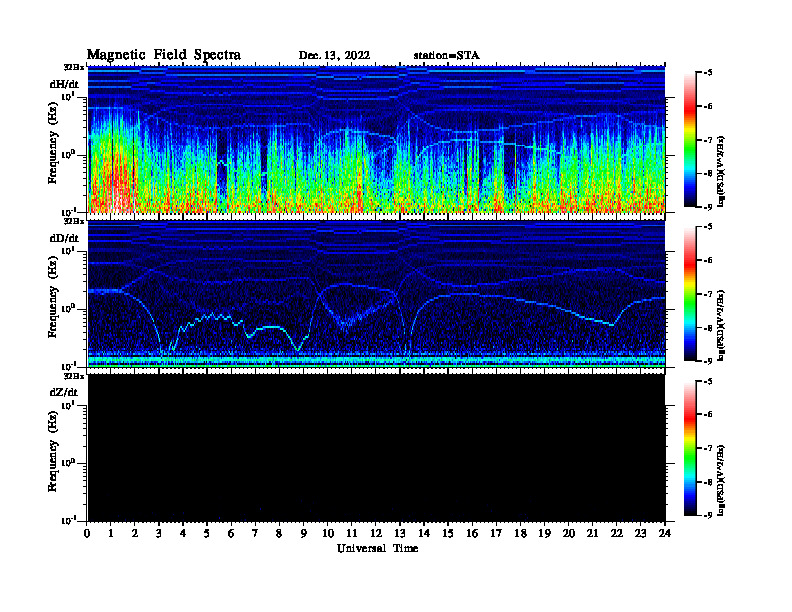
Task: Click the log(PSD) units label beside dD/dt colorbar
Action: click(x=721, y=325)
